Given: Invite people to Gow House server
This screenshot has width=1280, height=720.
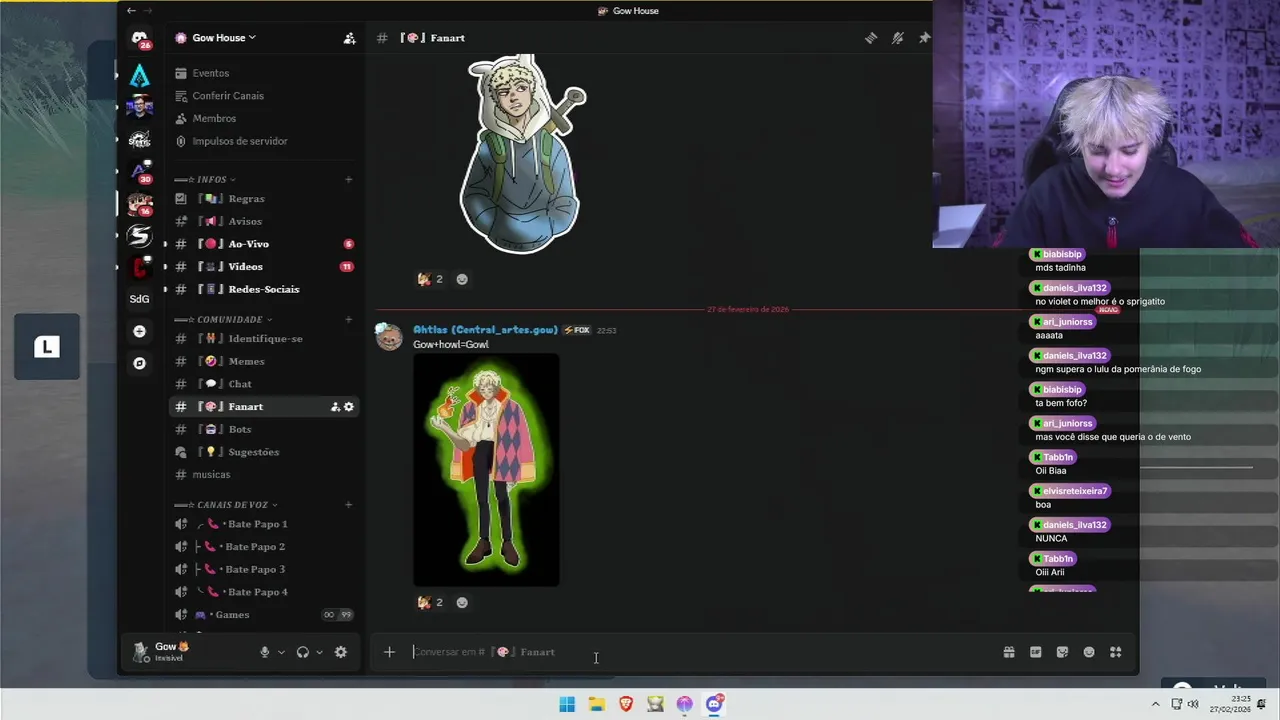Looking at the screenshot, I should (349, 38).
